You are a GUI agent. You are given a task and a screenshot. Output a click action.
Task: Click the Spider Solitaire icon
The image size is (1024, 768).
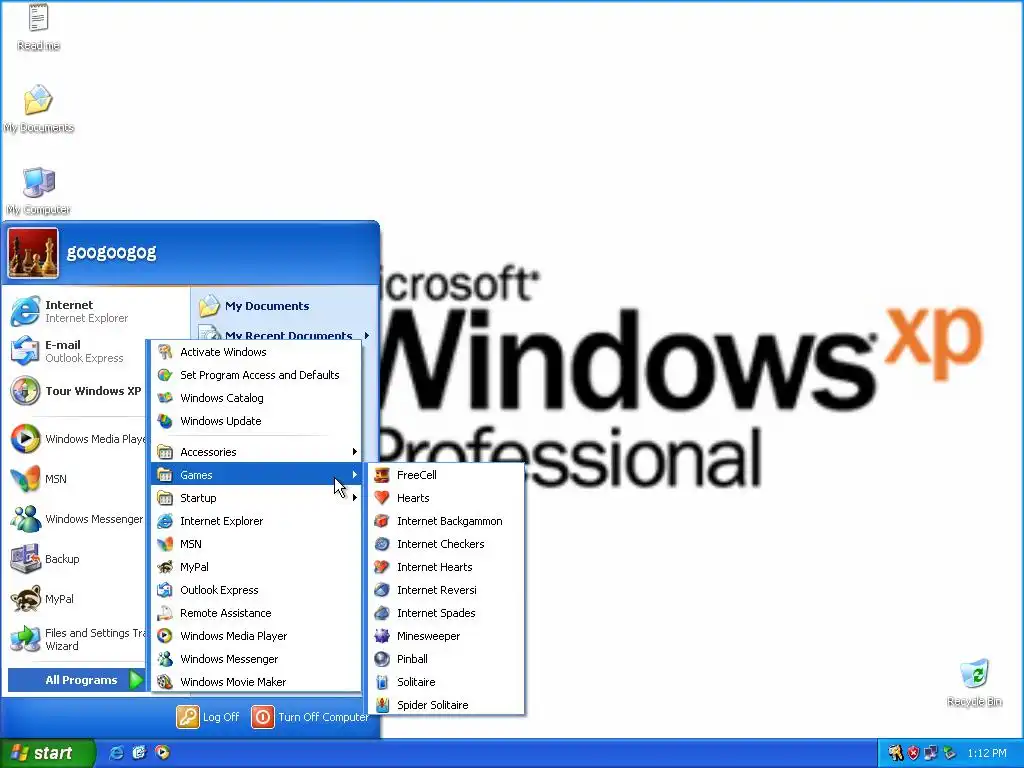click(x=382, y=705)
